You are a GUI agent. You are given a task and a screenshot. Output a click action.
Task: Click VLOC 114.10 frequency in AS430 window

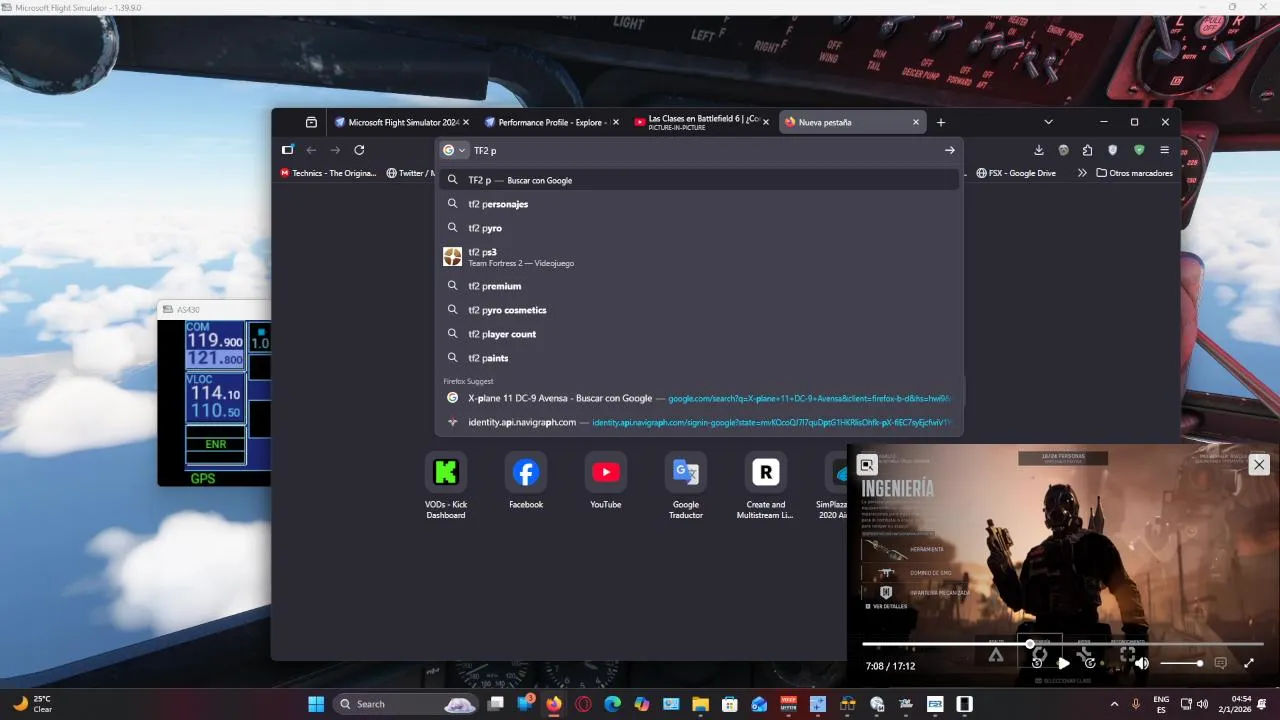[x=216, y=394]
